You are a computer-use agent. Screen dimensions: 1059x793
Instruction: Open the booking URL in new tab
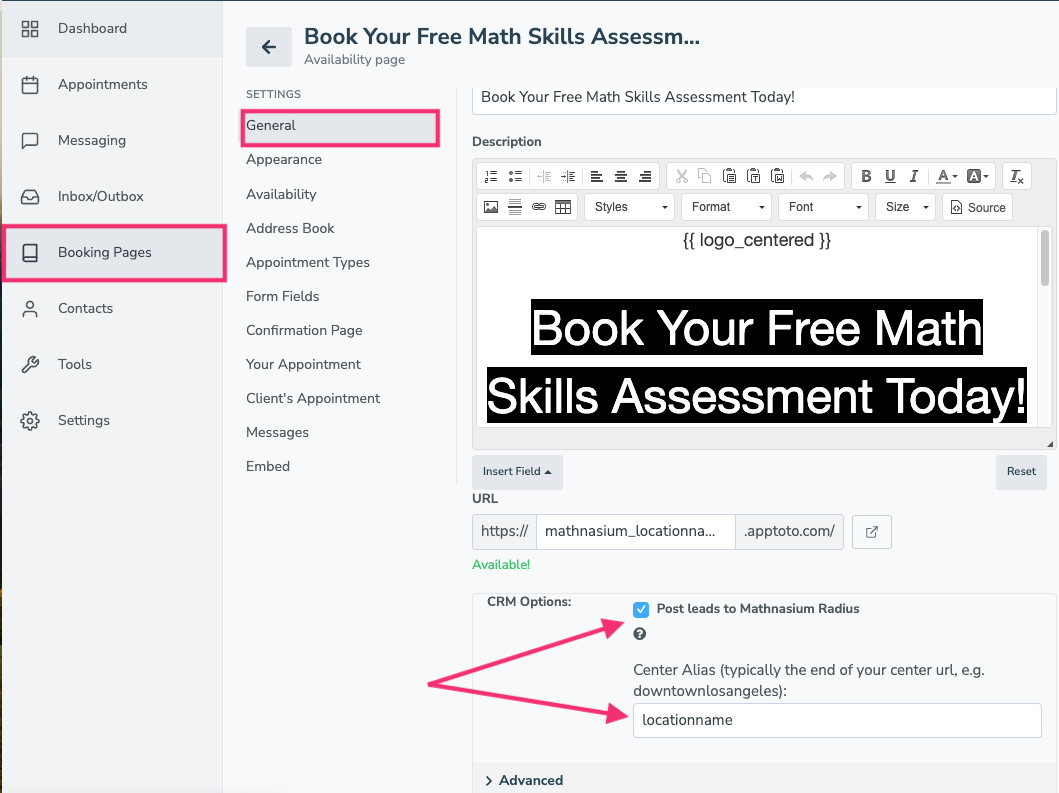tap(872, 532)
